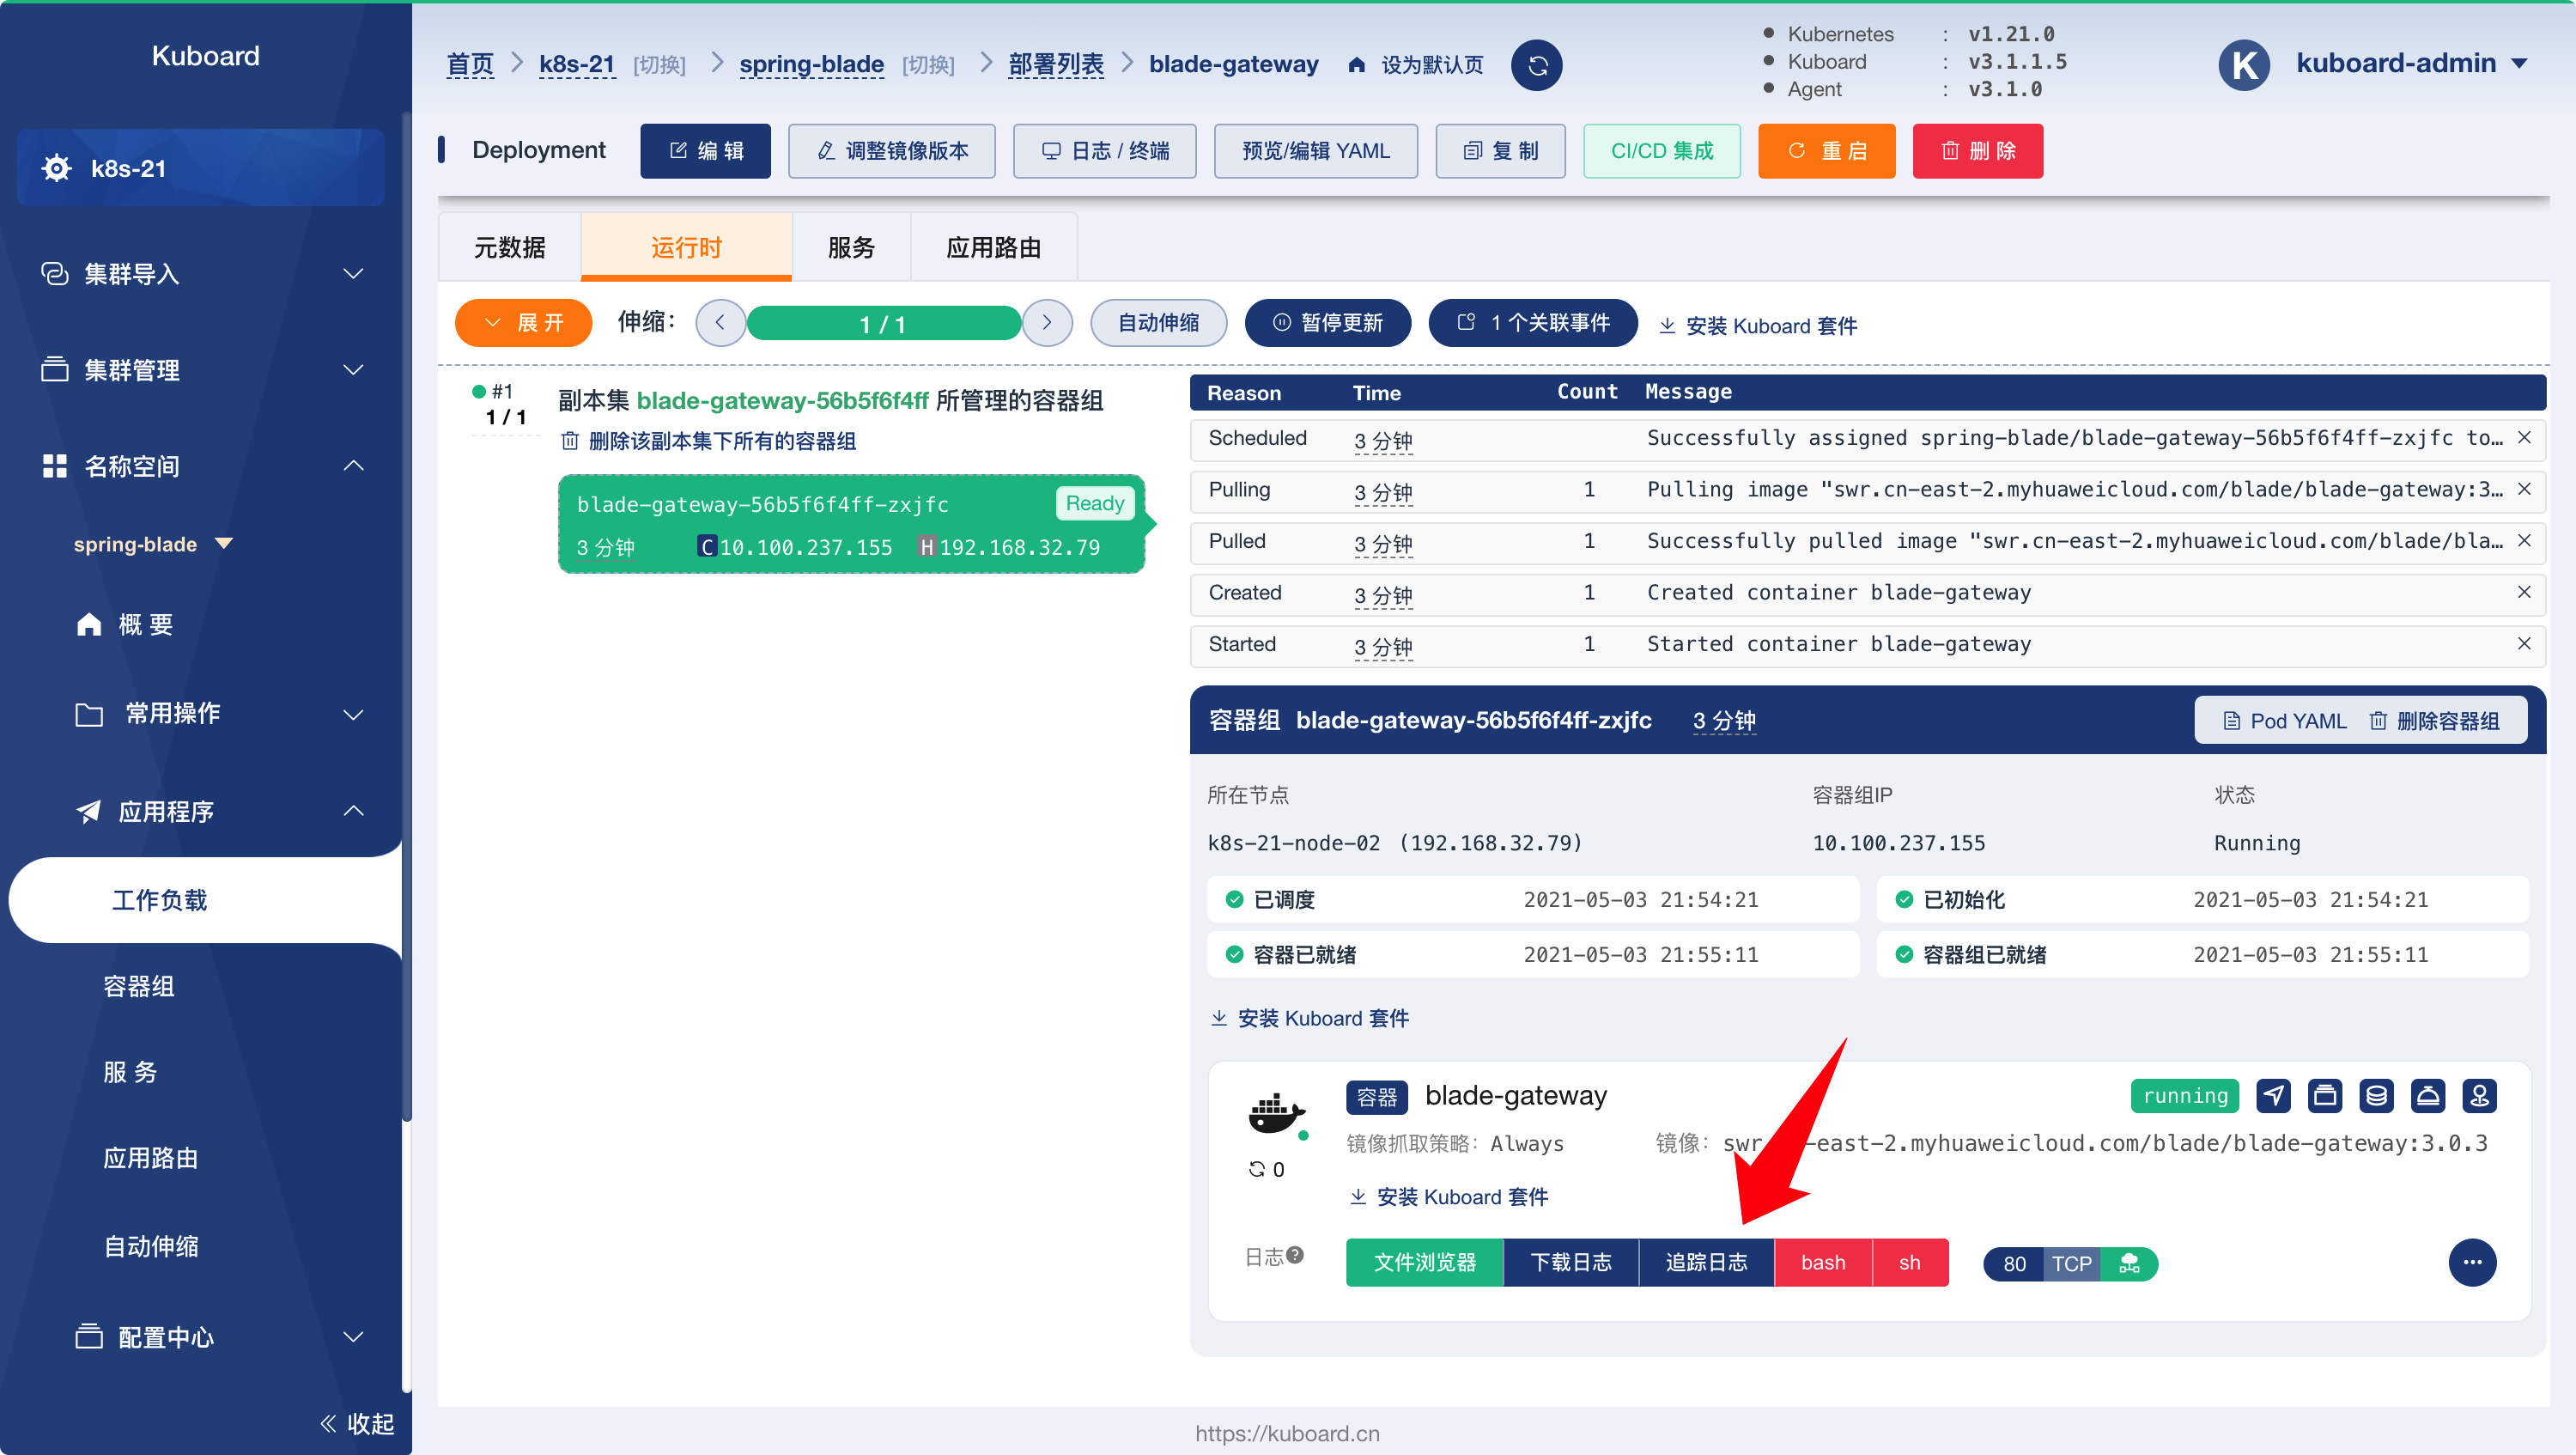Switch to the 运行时 tab

686,247
